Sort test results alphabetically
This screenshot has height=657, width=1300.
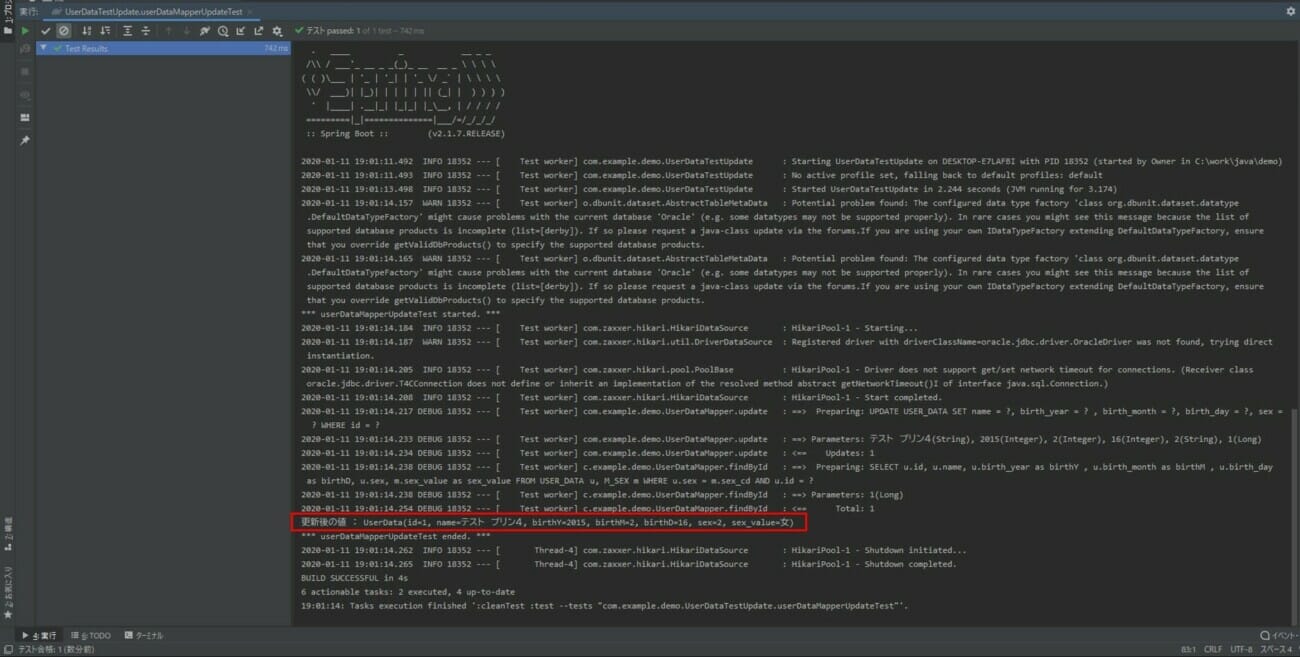tap(87, 31)
